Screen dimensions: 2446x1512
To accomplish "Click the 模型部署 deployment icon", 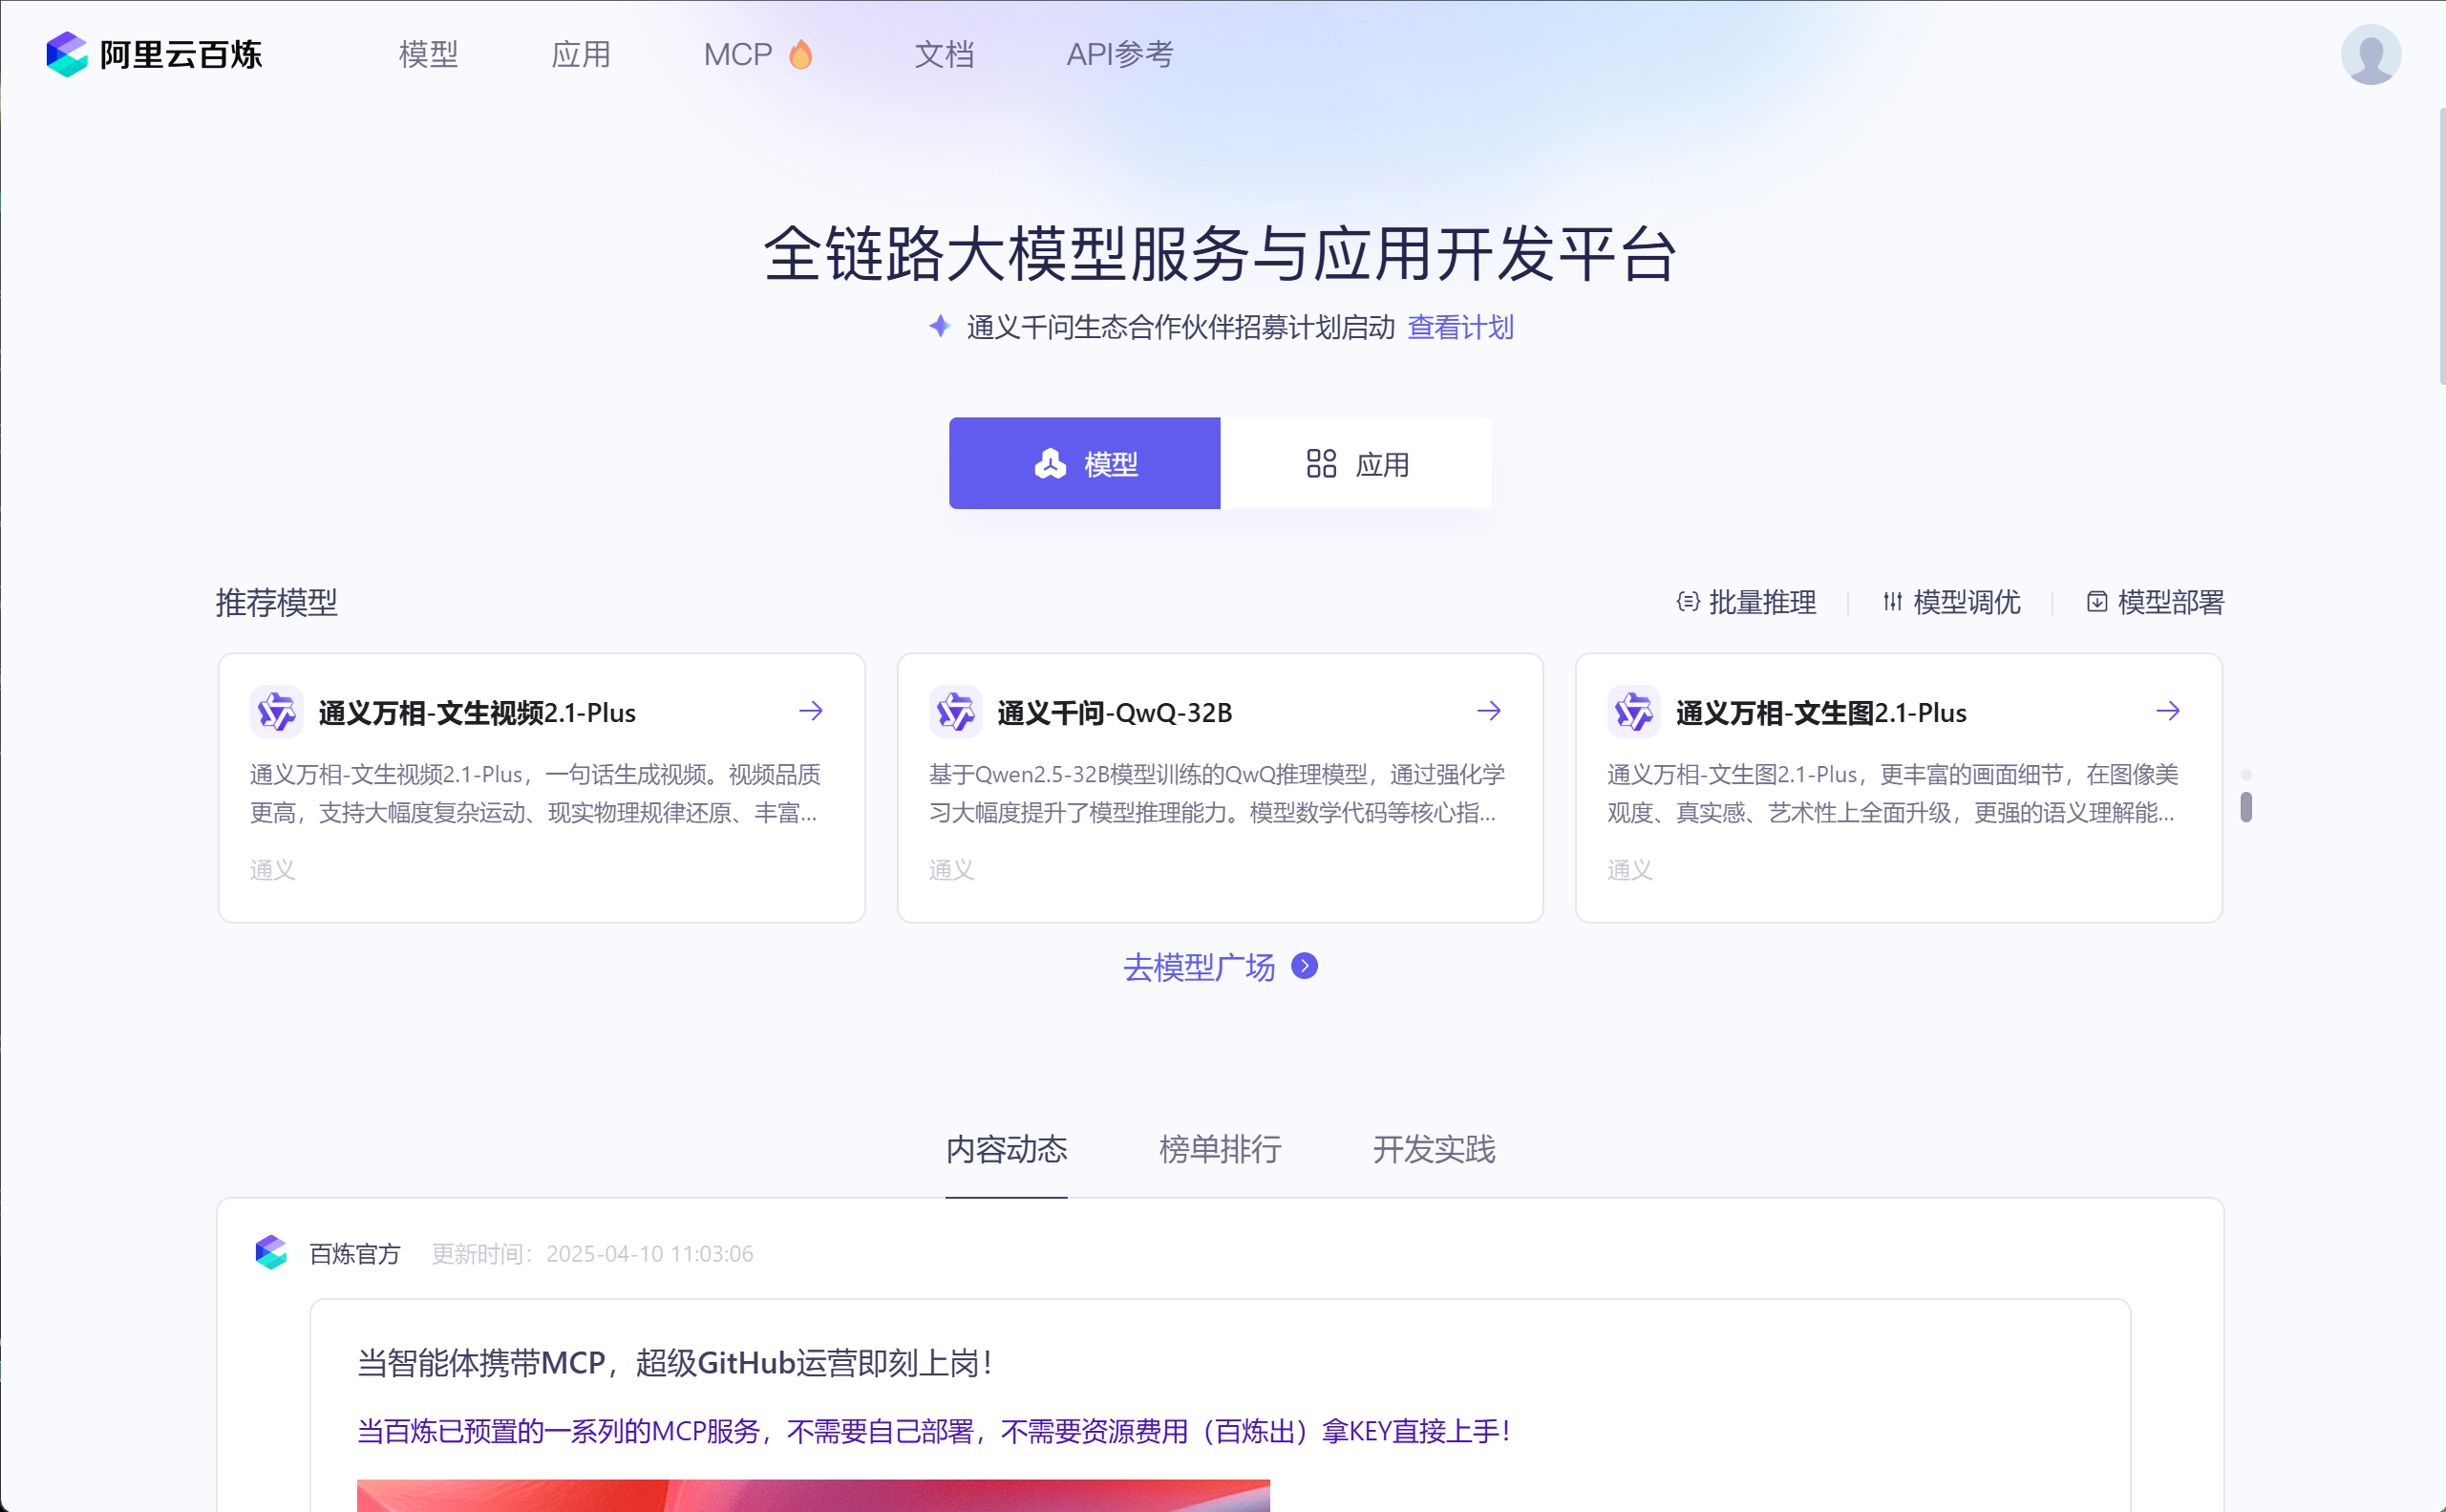I will 2097,602.
